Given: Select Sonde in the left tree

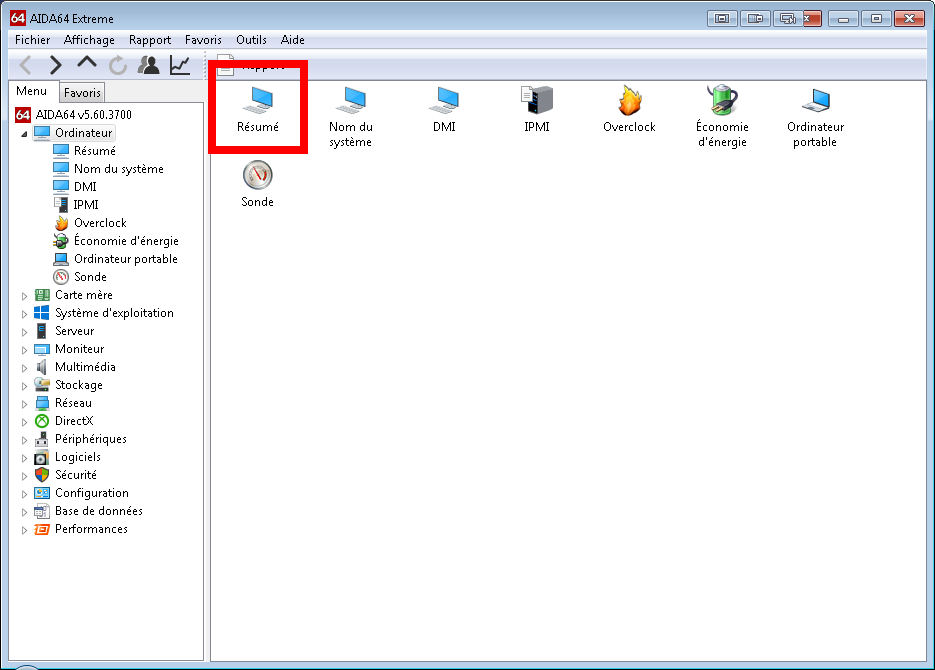Looking at the screenshot, I should [x=90, y=277].
